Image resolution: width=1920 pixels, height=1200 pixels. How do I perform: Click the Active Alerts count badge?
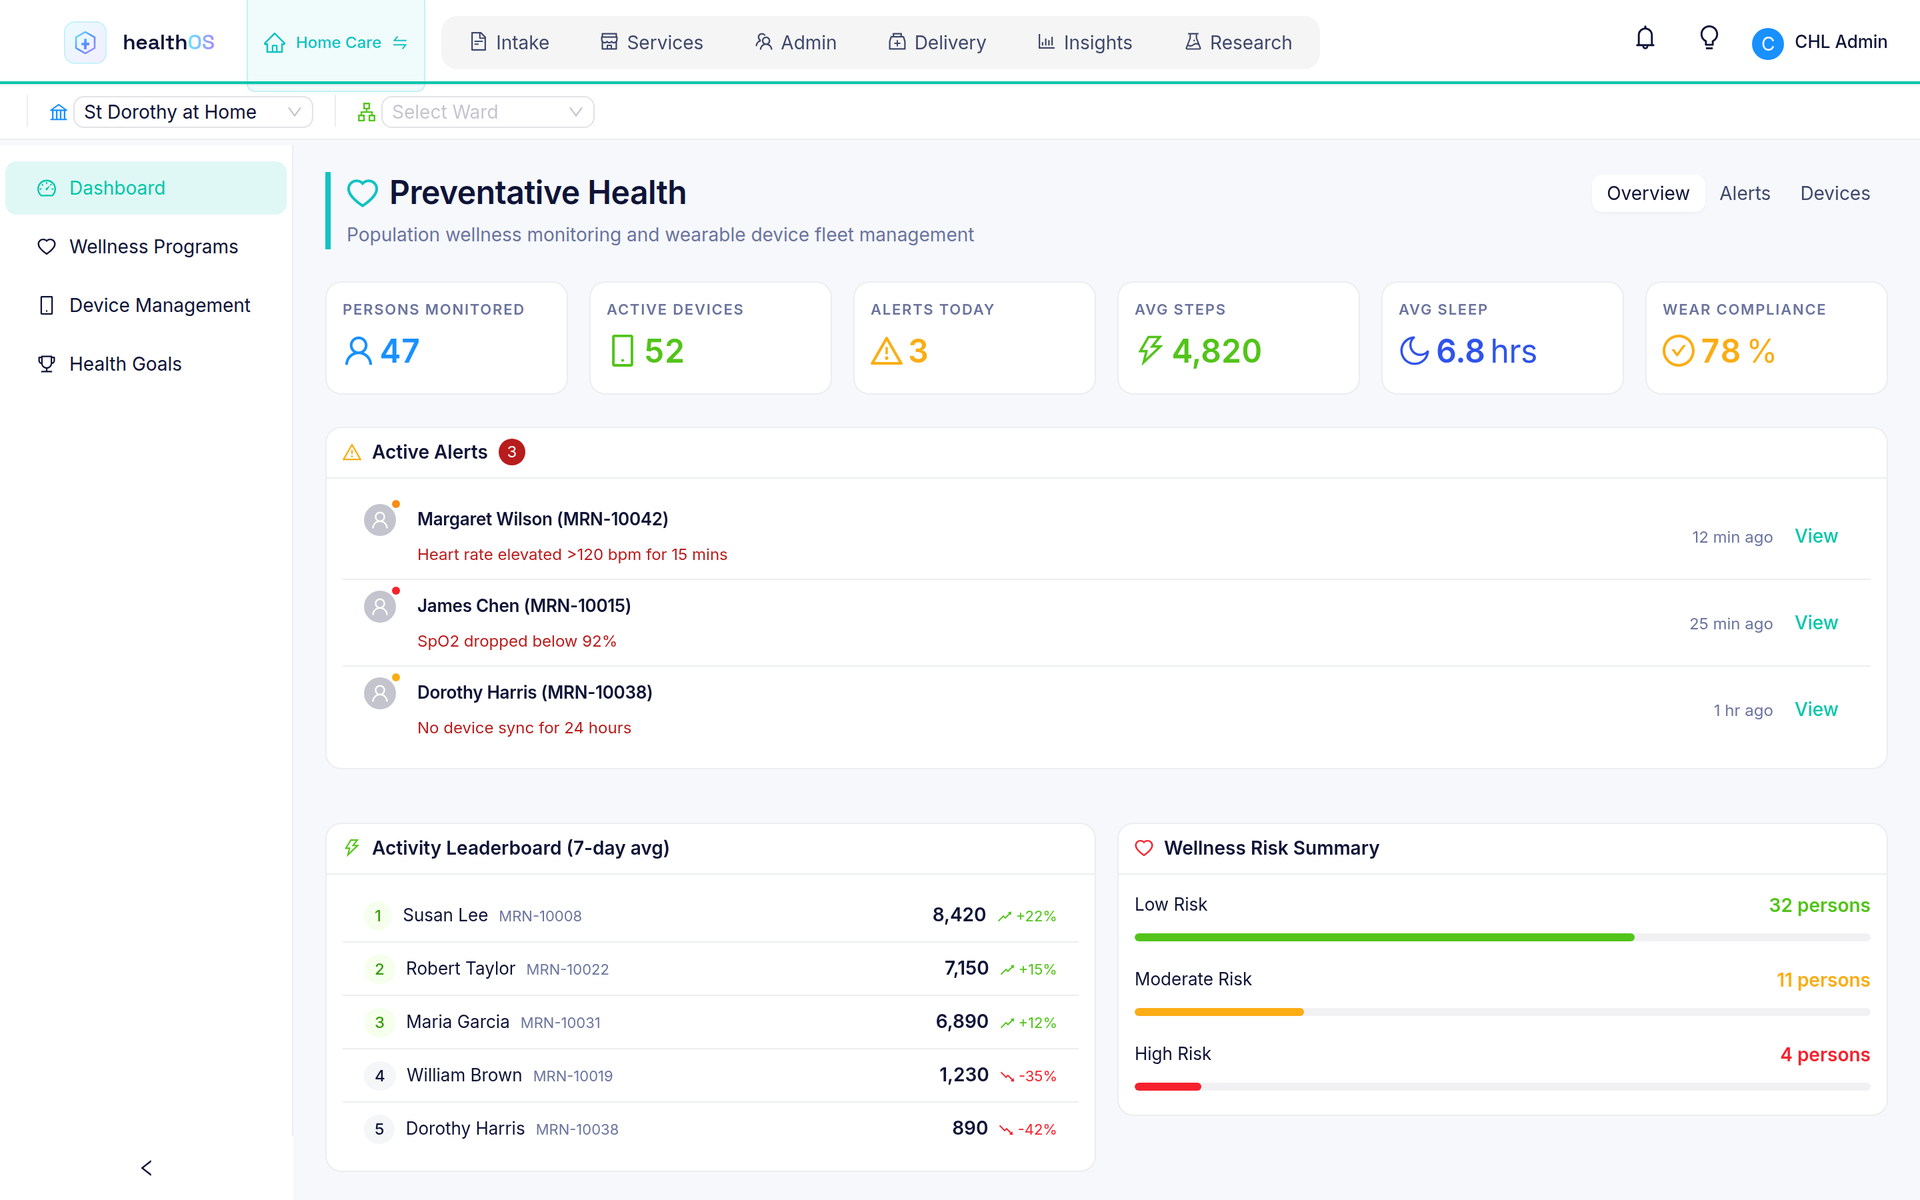(512, 452)
